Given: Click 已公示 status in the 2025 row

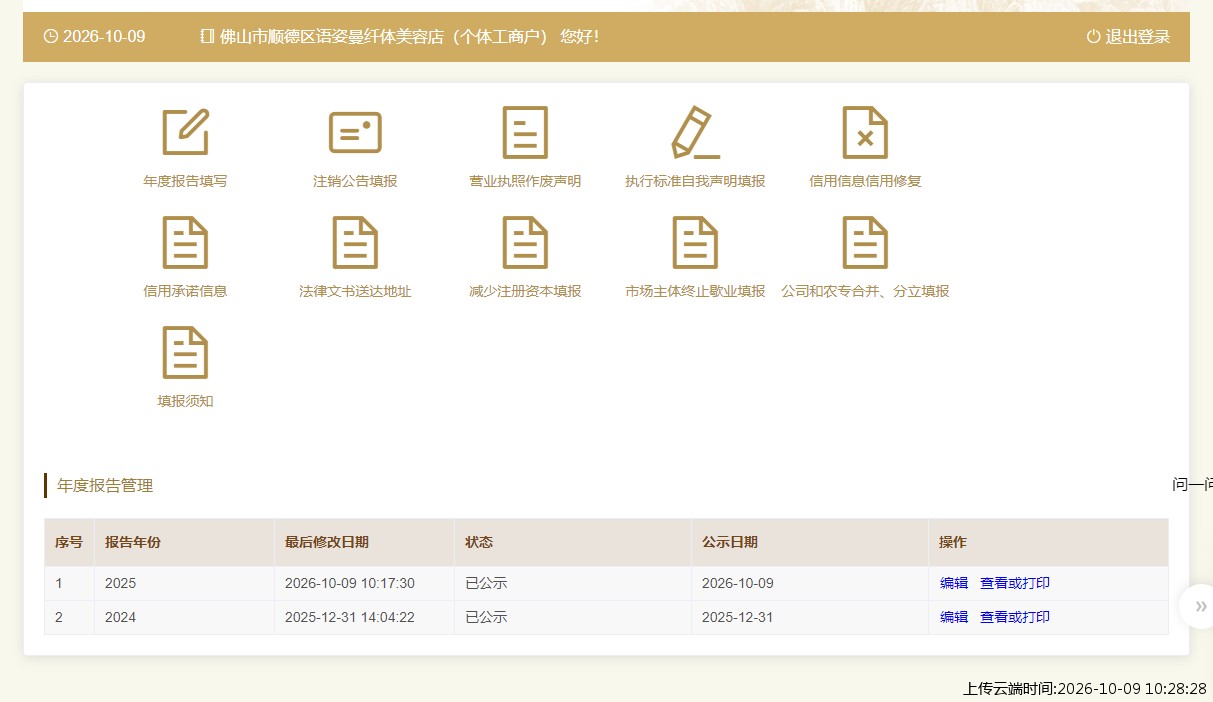Looking at the screenshot, I should tap(486, 583).
